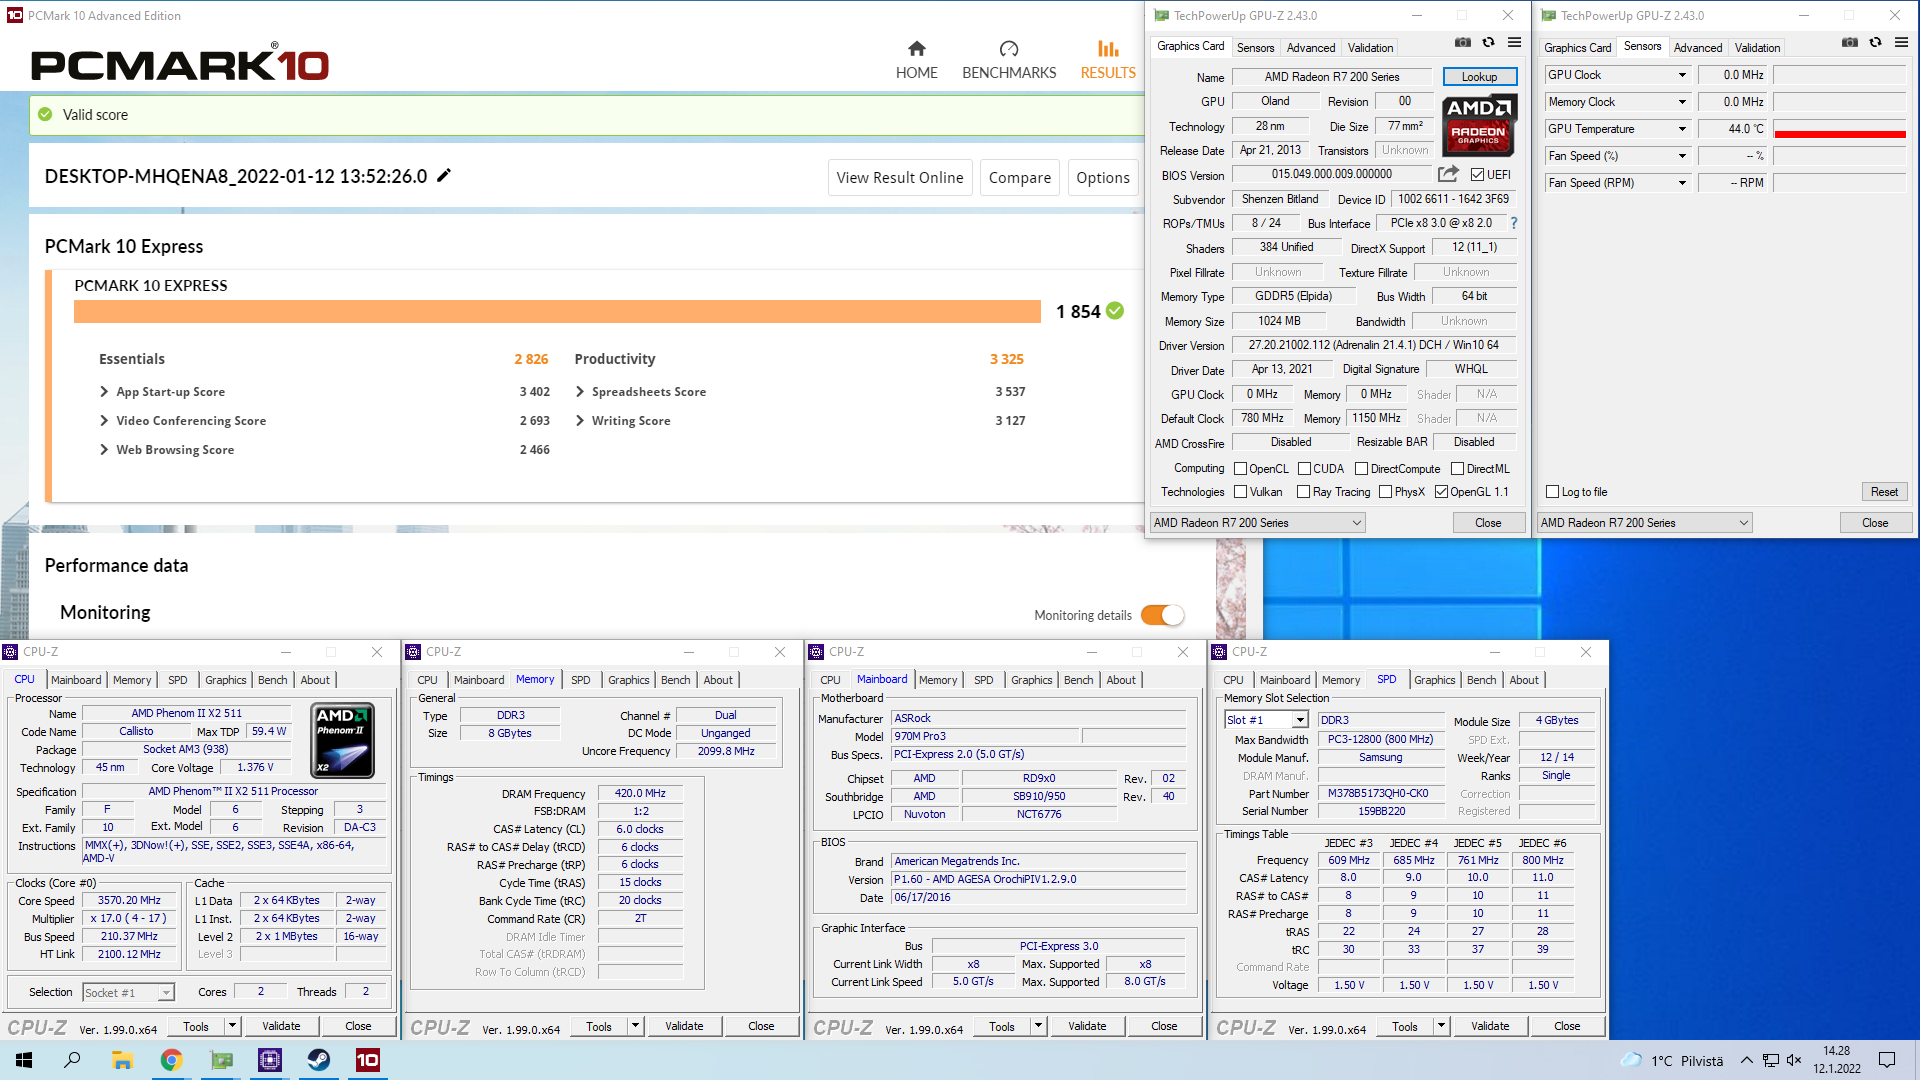The image size is (1920, 1080).
Task: Open CPU-Z taskbar icon
Action: click(x=270, y=1060)
